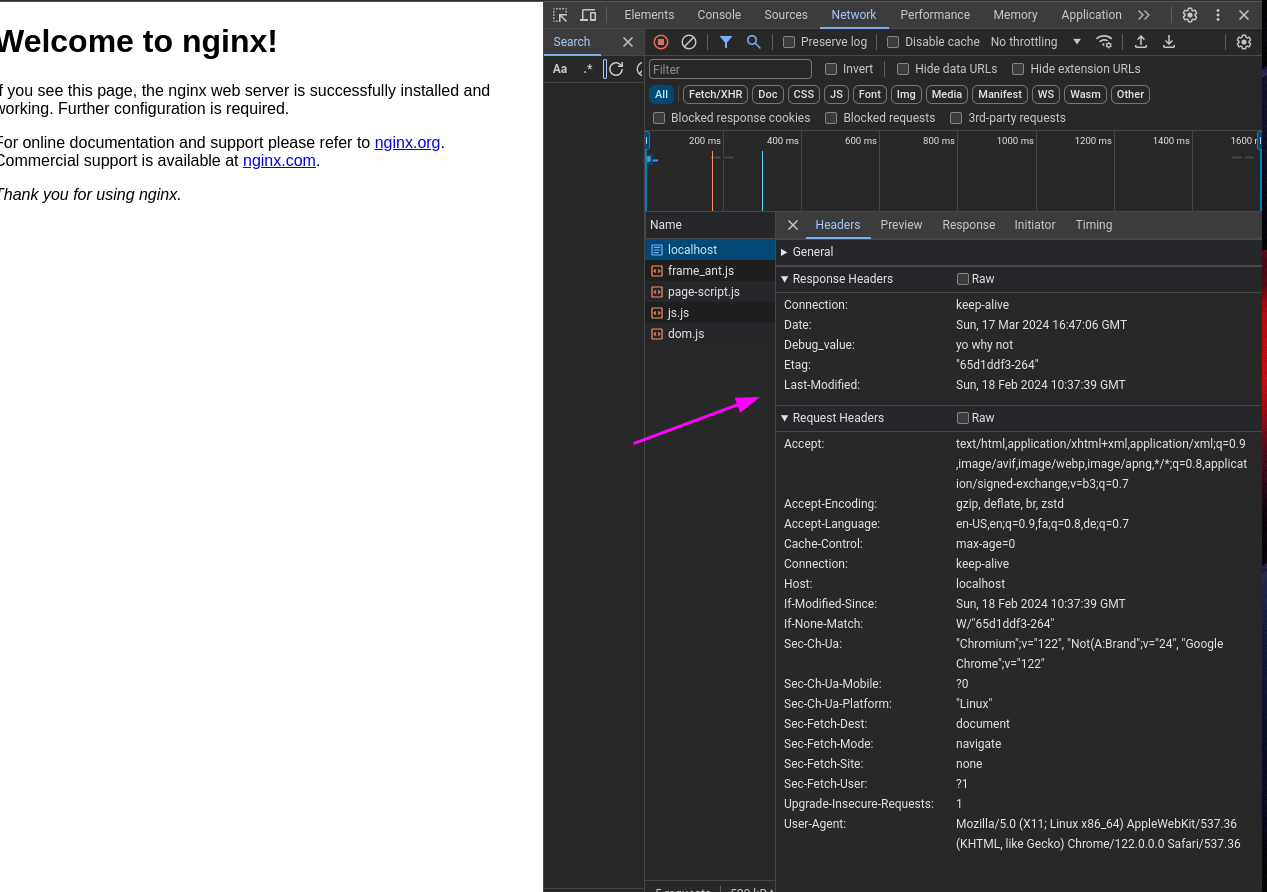Check Hide data URLs

[903, 69]
